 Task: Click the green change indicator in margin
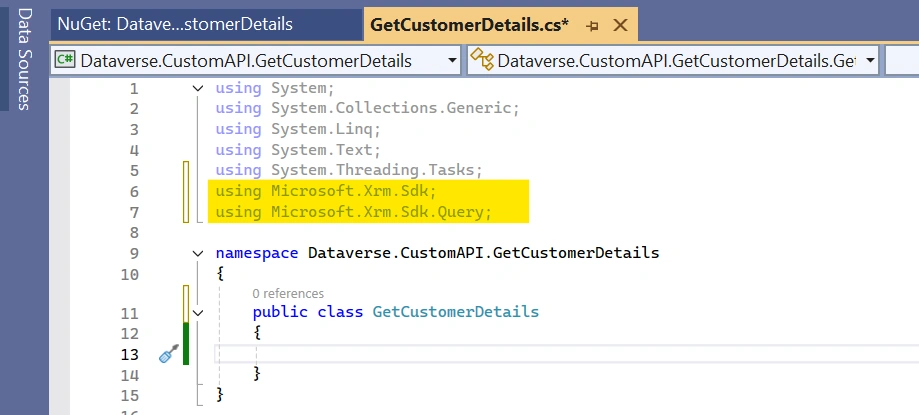186,343
